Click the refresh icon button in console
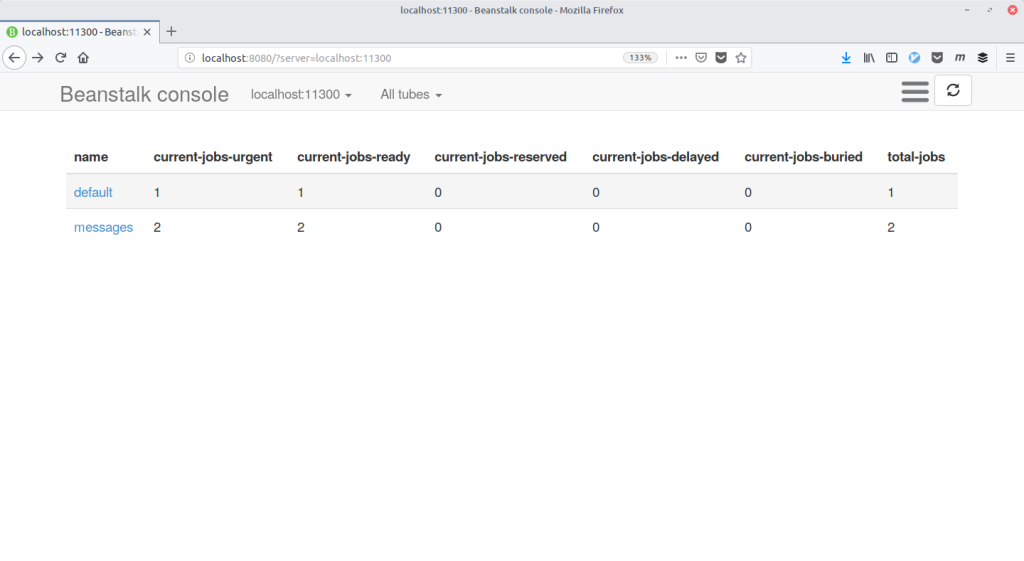 pos(953,90)
